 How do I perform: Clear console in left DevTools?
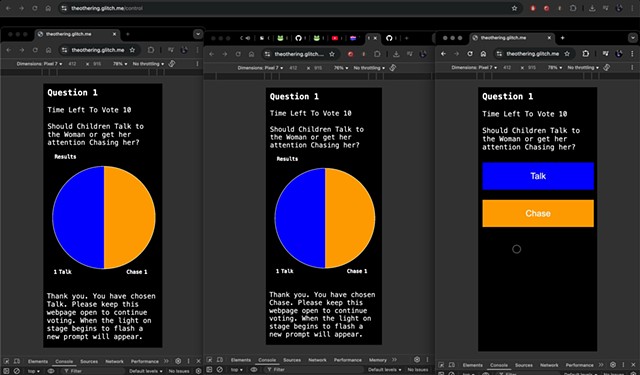(17, 371)
